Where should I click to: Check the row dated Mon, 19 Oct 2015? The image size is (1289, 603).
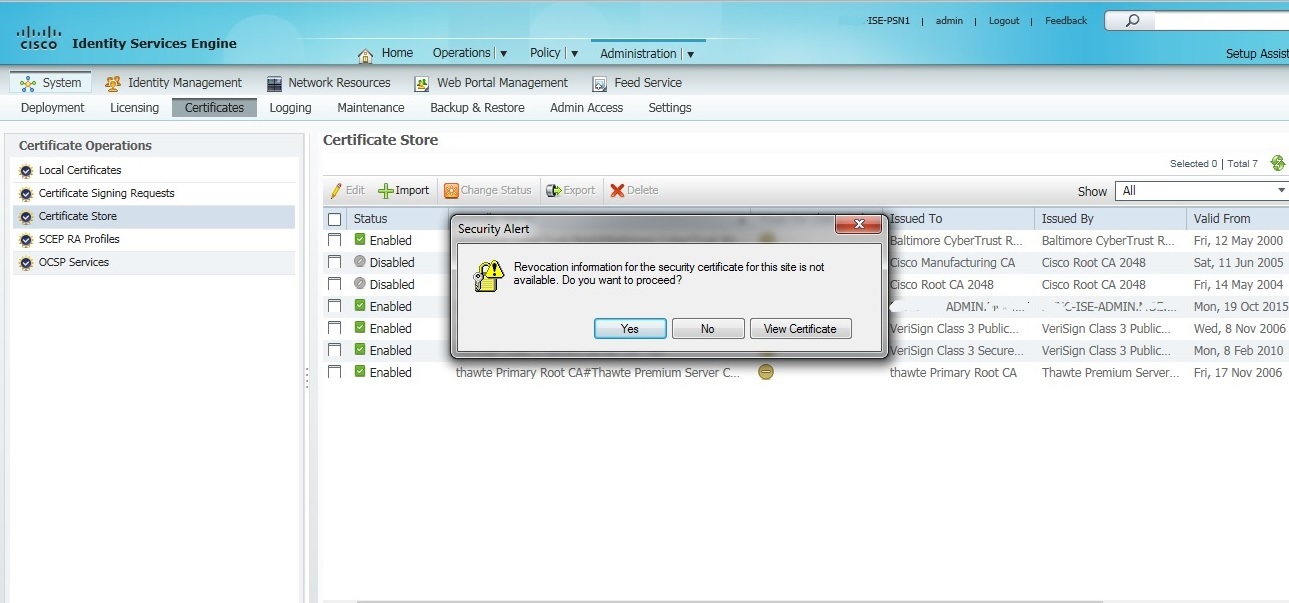(334, 306)
